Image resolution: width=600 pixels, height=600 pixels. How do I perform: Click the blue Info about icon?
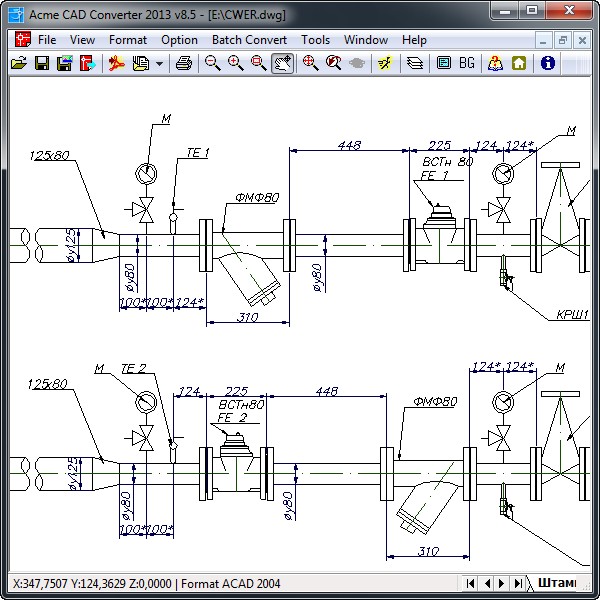click(x=547, y=63)
